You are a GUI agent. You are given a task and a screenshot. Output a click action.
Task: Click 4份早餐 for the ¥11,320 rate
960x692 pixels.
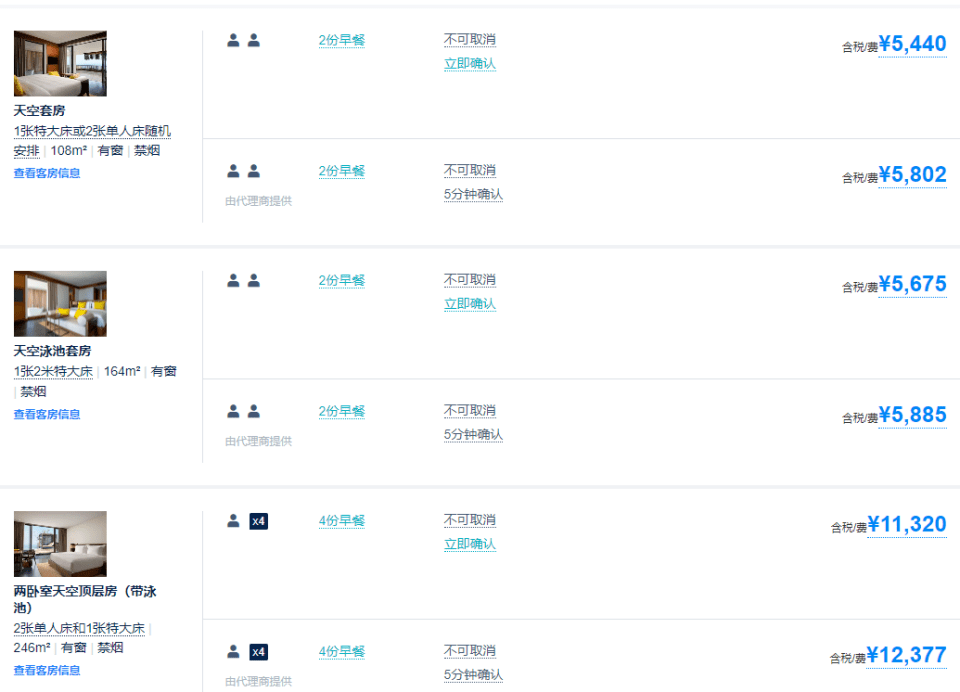pos(342,521)
